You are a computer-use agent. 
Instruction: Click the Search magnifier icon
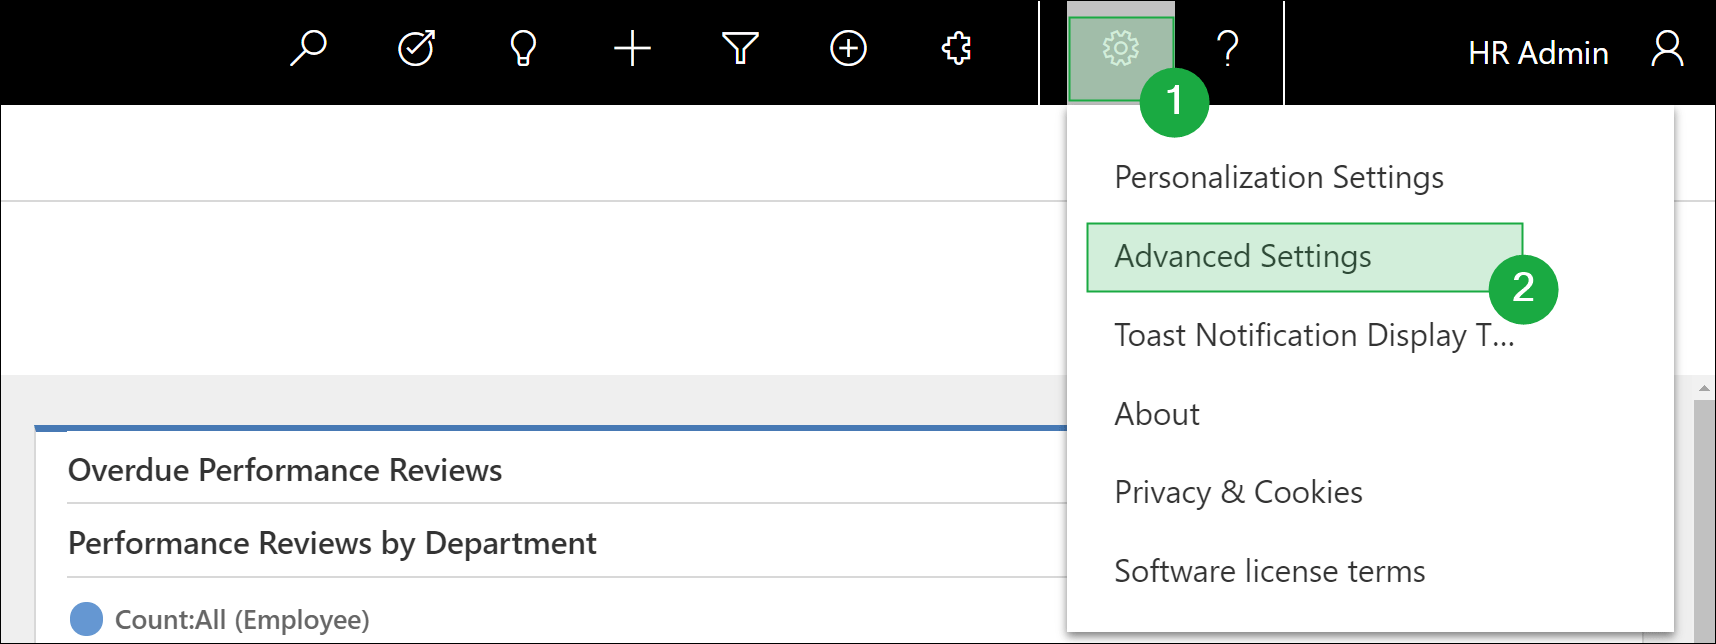tap(308, 48)
